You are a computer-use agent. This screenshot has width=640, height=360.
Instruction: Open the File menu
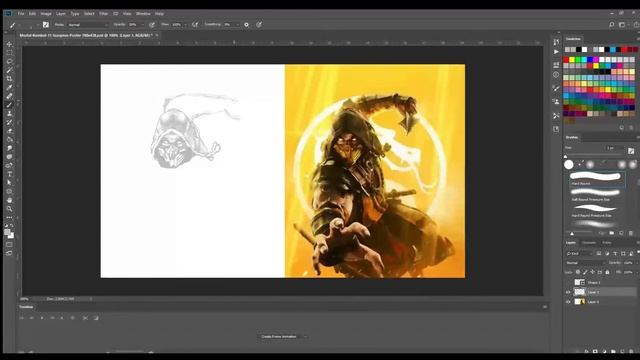click(21, 14)
